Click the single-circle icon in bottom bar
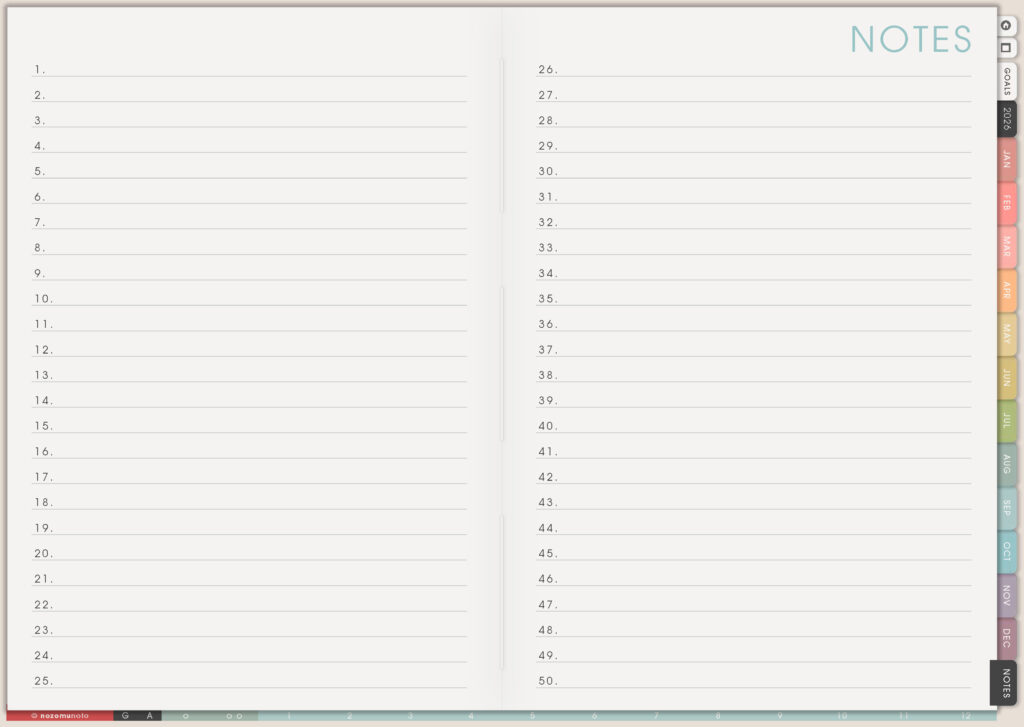This screenshot has height=727, width=1024. coord(186,716)
